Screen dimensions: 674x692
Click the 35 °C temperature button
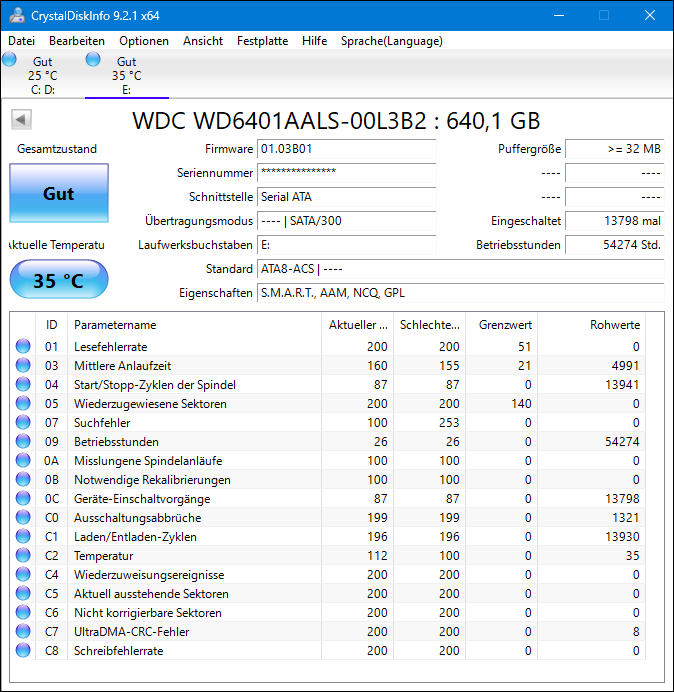point(59,280)
